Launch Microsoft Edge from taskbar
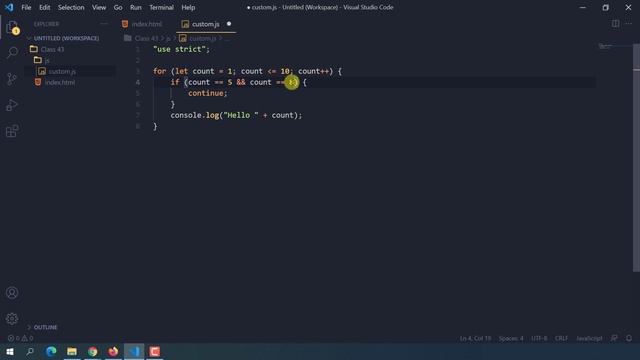Viewport: 640px width, 360px height. 51,351
